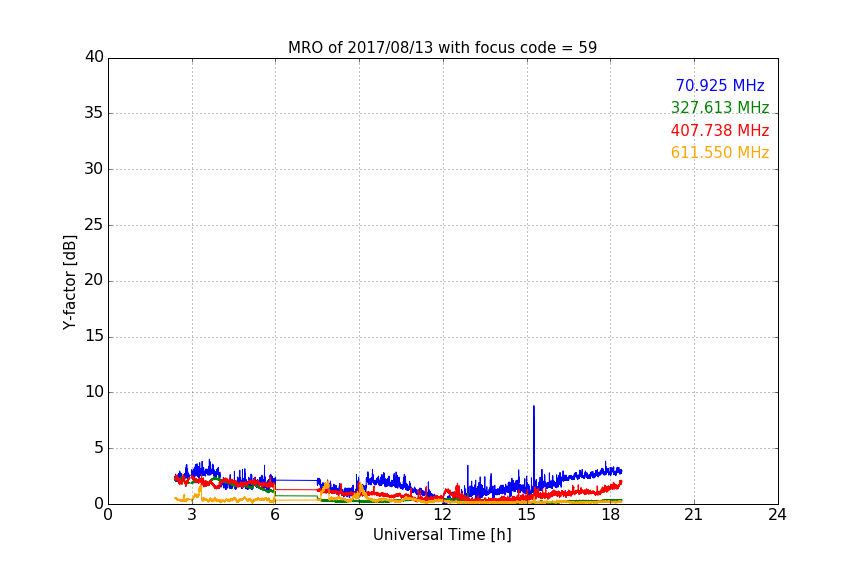
Task: Click the x-axis tick label 9
Action: point(359,515)
